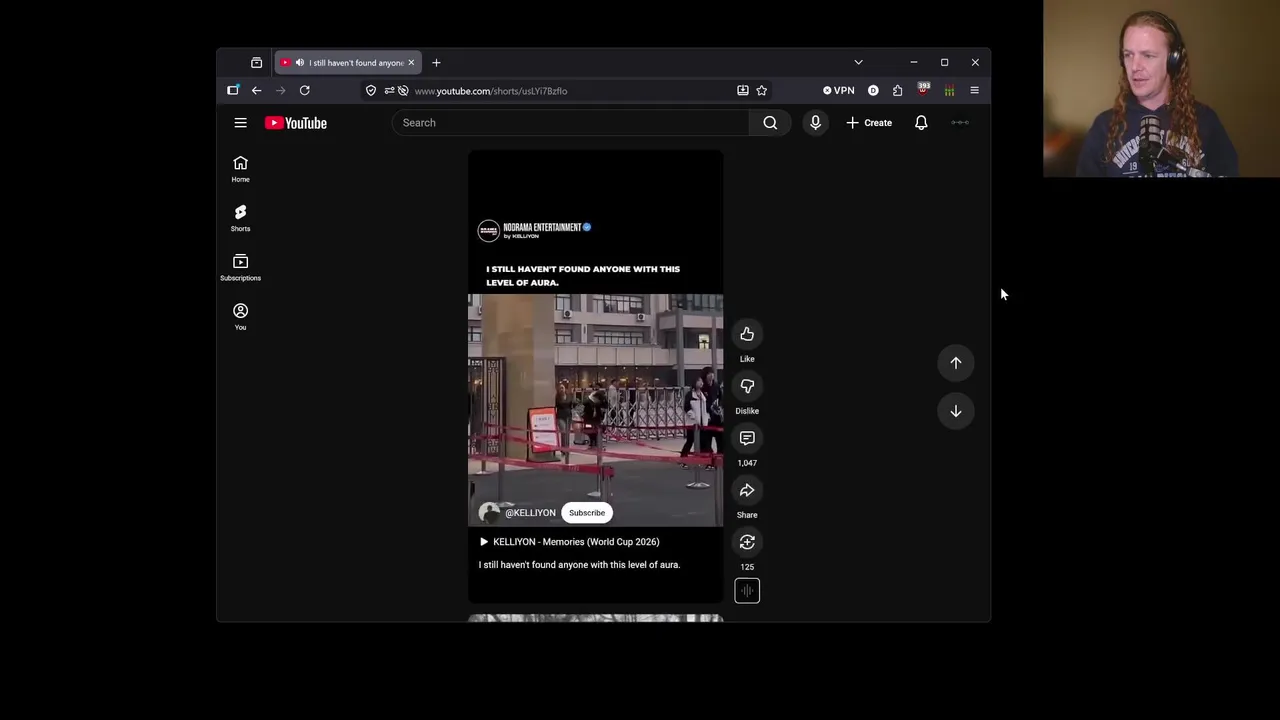Click the magnifier search button
The width and height of the screenshot is (1280, 720).
770,123
